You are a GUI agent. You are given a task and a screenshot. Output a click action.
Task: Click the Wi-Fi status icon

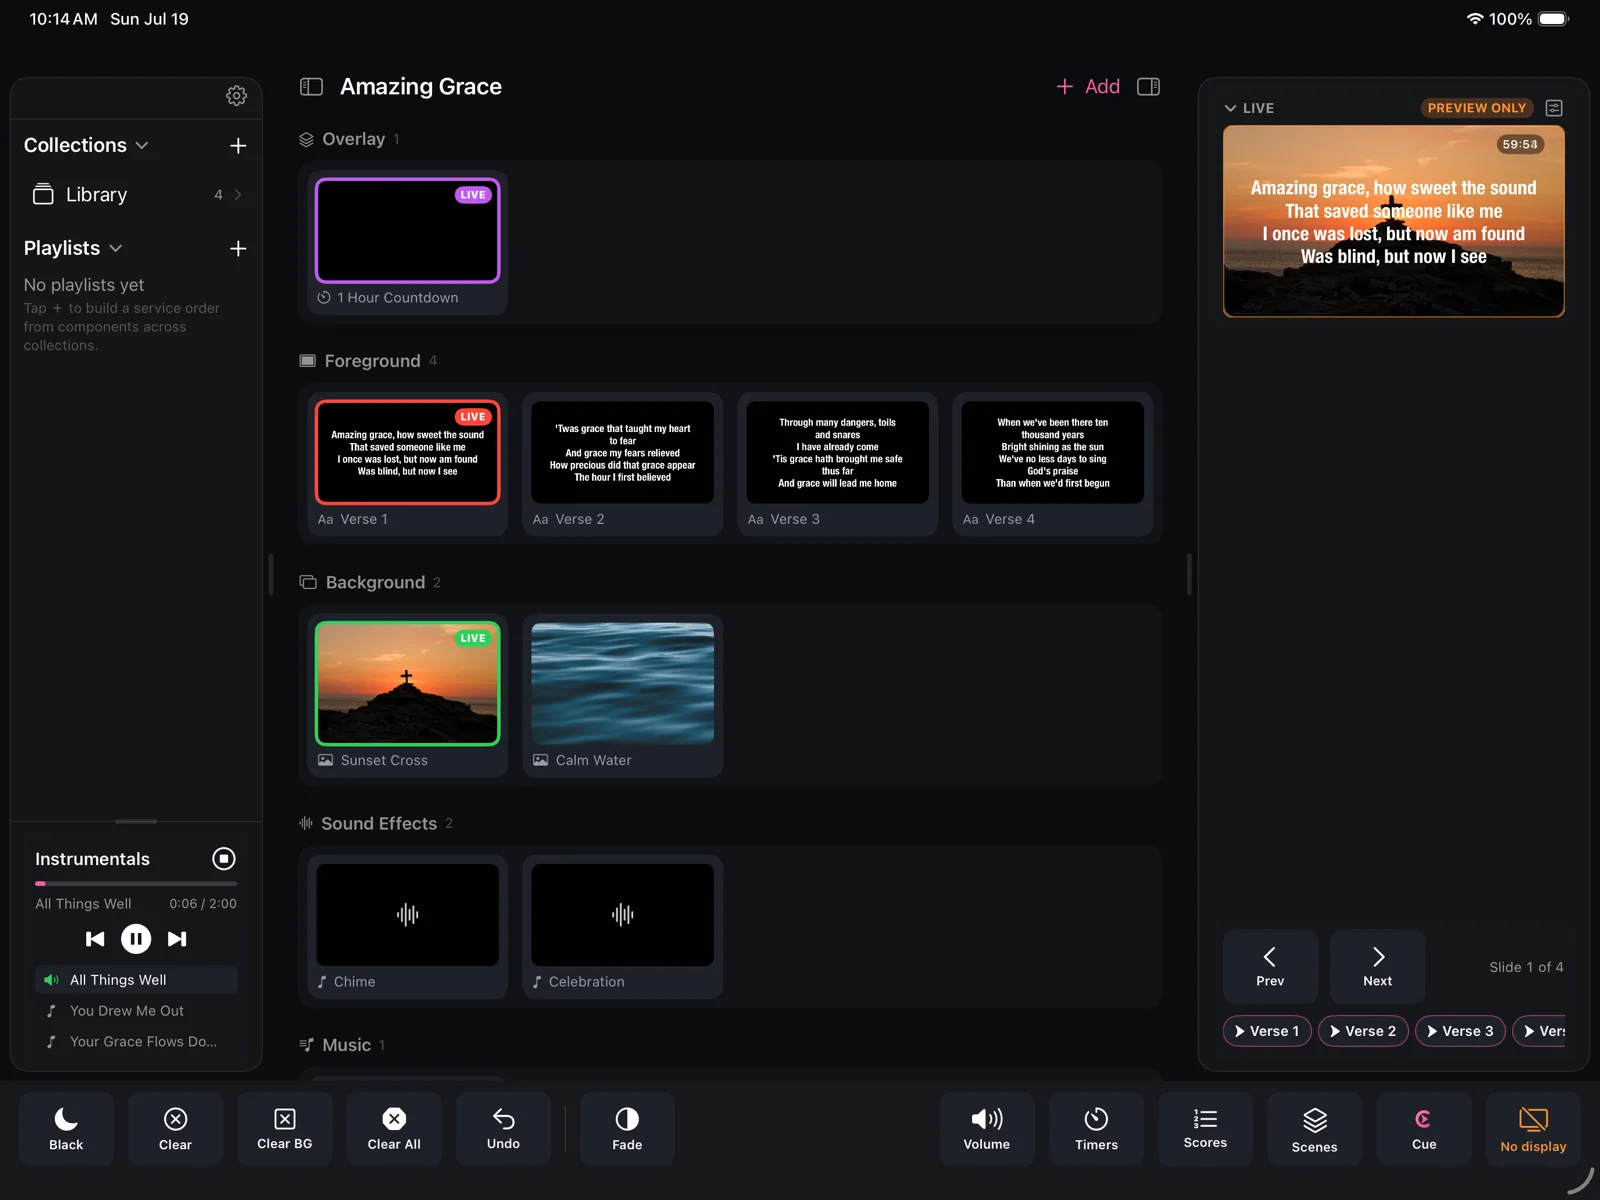[1475, 19]
